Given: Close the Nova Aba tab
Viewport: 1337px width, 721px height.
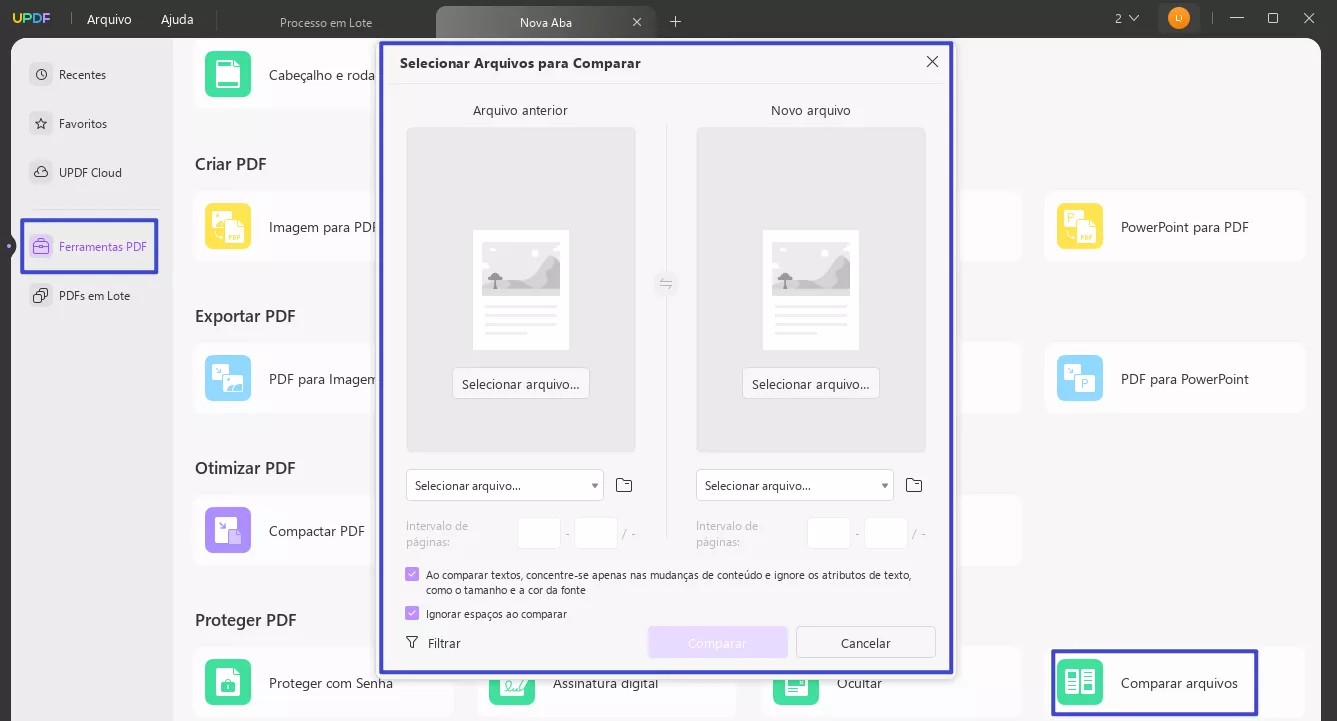Looking at the screenshot, I should [x=638, y=22].
